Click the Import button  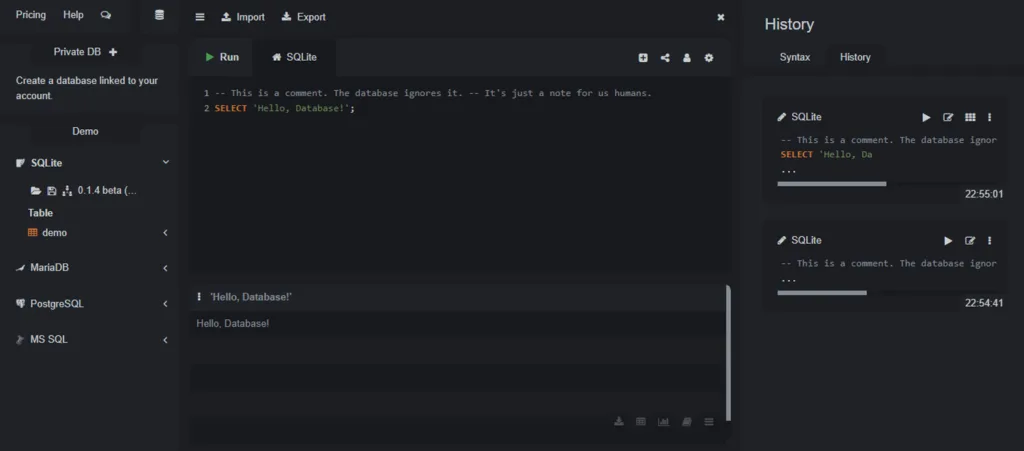pyautogui.click(x=243, y=17)
